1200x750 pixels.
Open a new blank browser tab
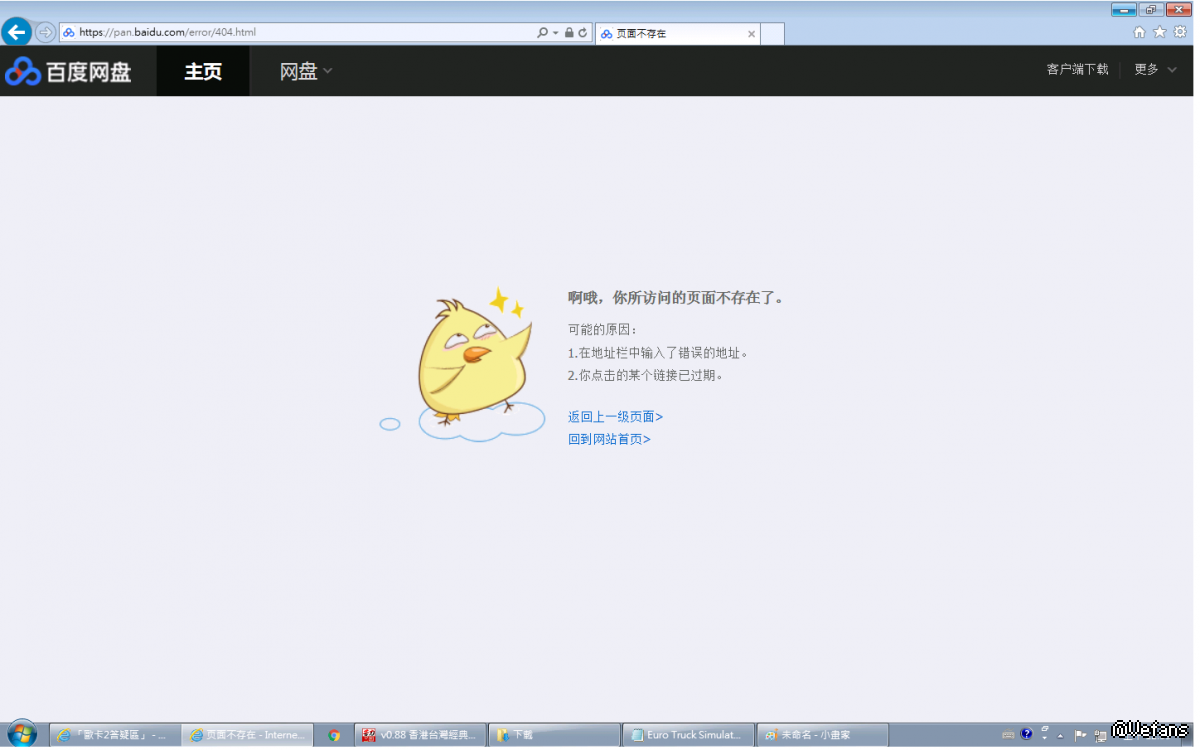click(772, 33)
